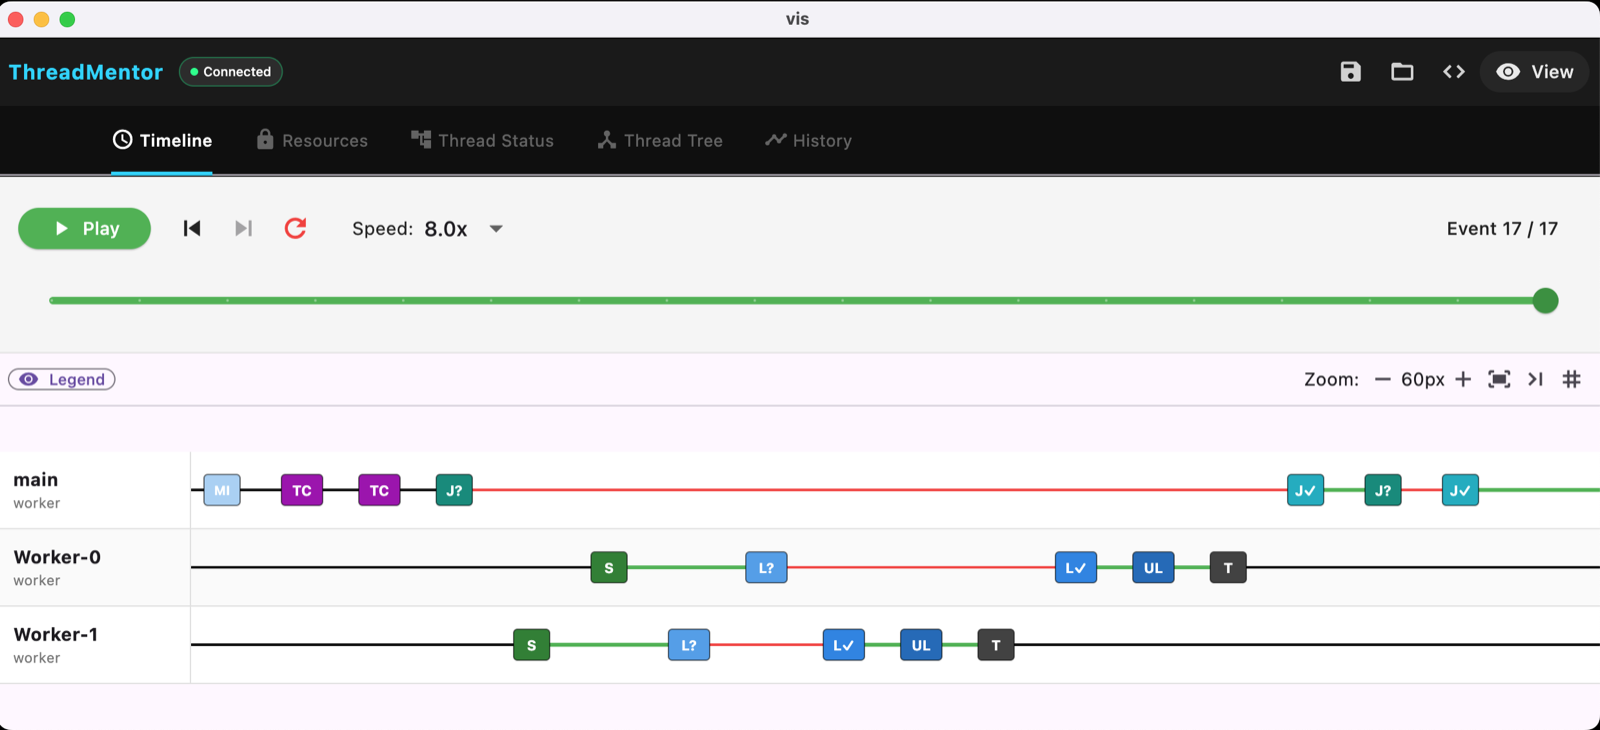Viewport: 1600px width, 730px height.
Task: Open the Thread Status tab
Action: [482, 141]
